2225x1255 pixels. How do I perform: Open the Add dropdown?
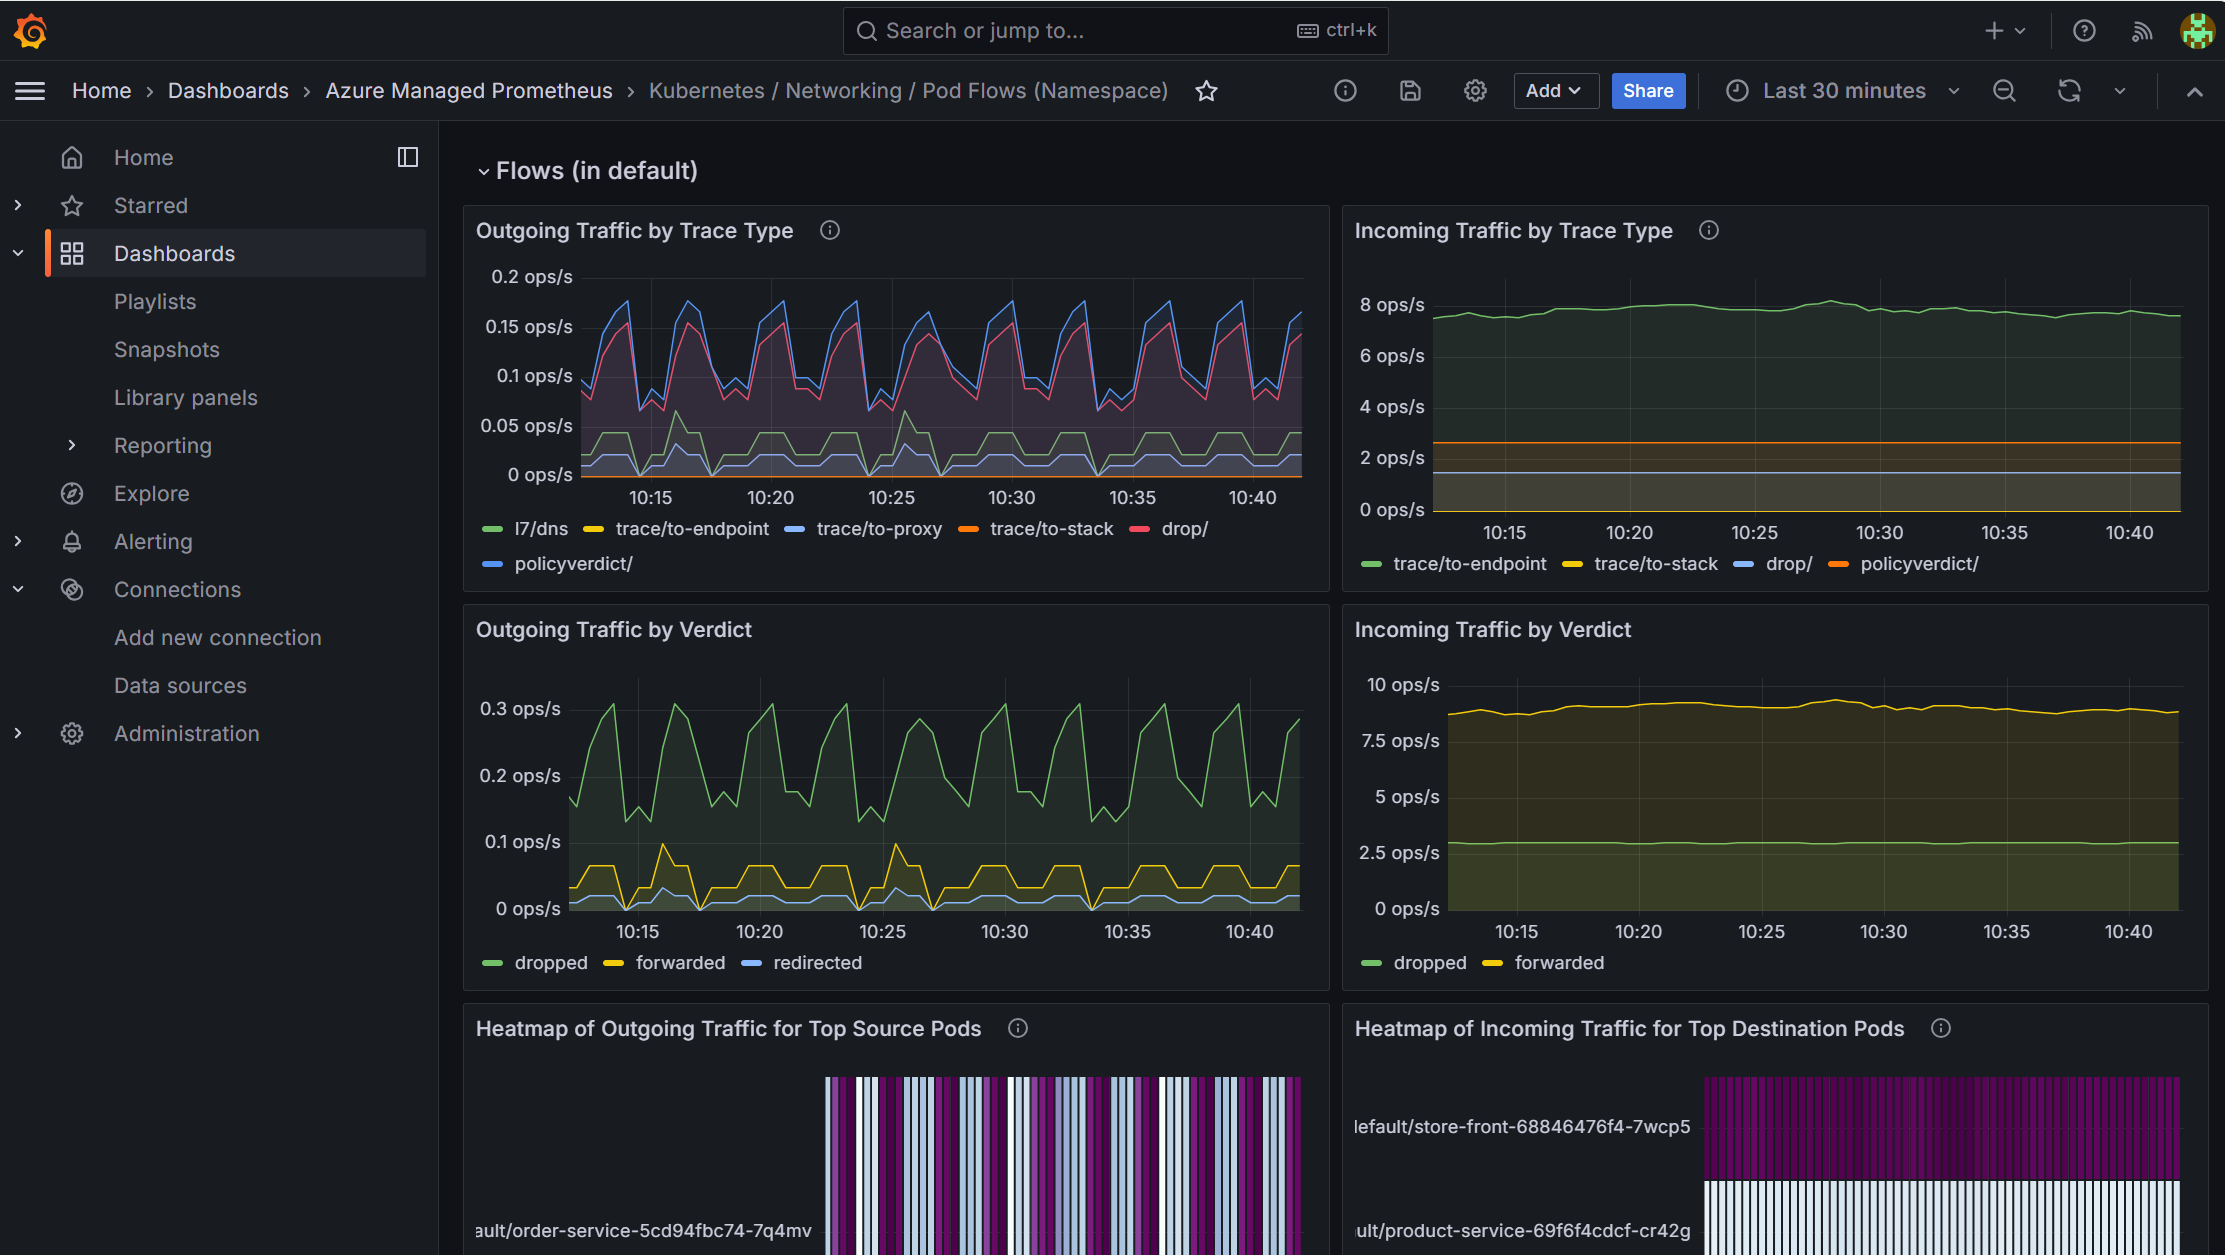1555,91
